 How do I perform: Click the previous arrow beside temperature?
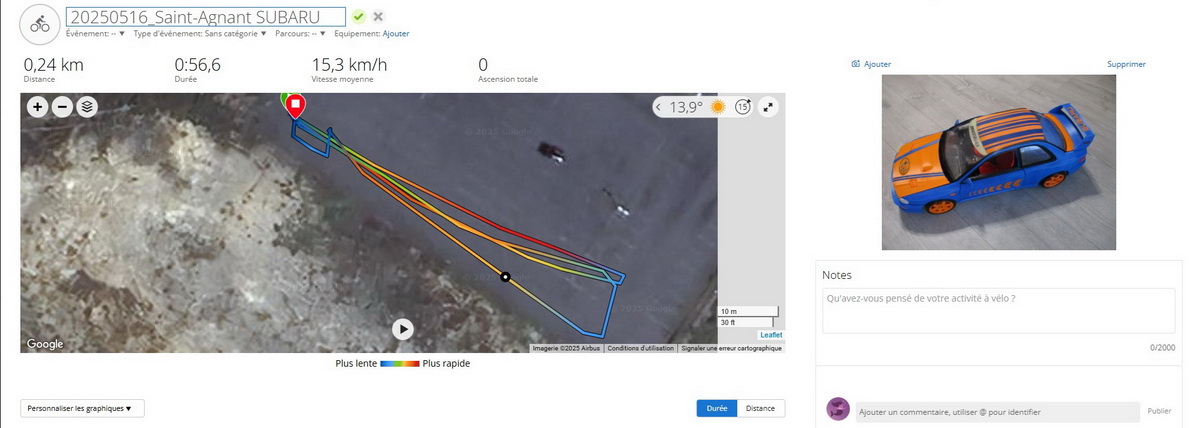pos(659,107)
